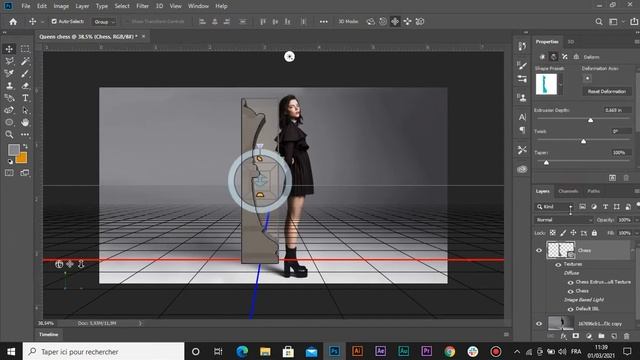Select the Hand tool
640x360 pixels.
tap(25, 122)
